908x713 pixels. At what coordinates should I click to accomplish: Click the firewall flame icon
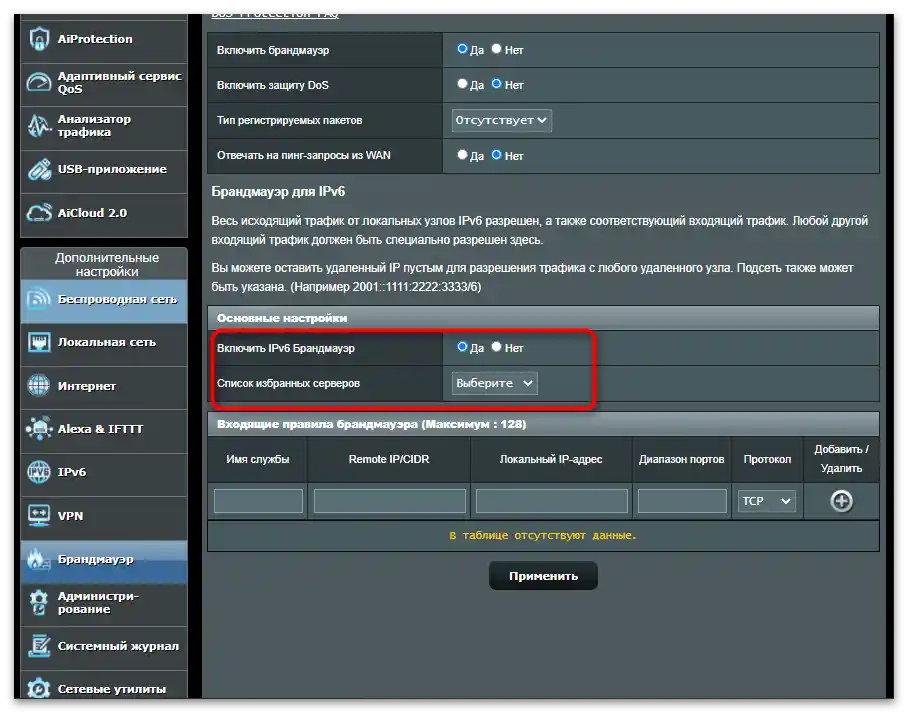39,559
